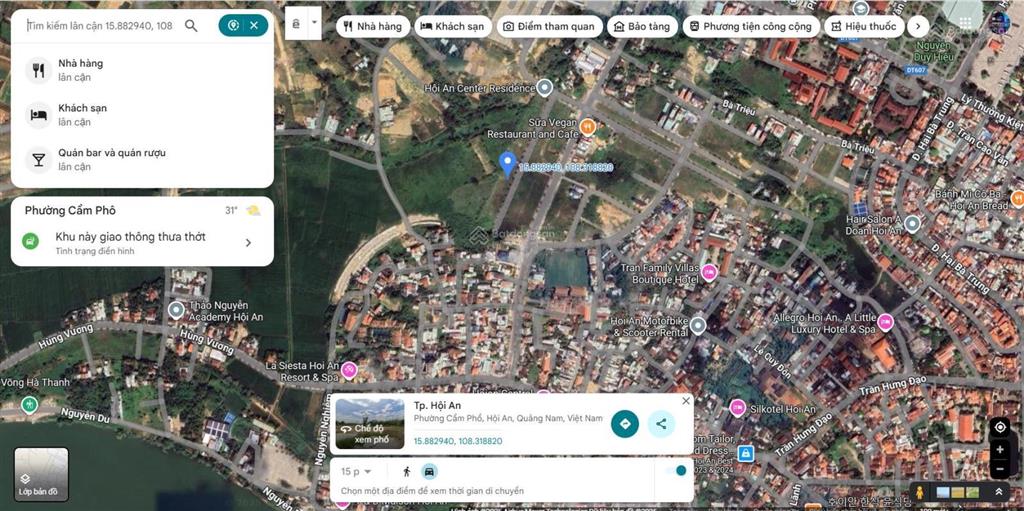Open directions with the blue route icon

tap(625, 423)
